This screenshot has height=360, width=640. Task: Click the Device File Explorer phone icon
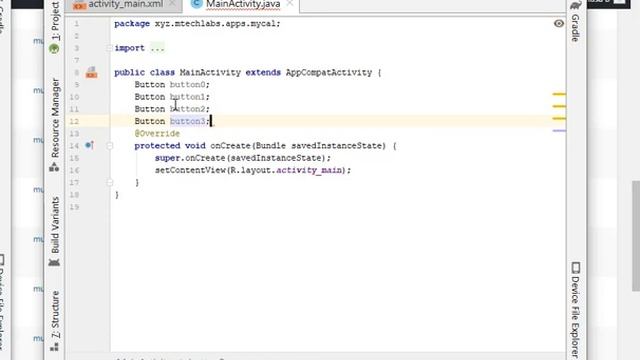576,268
